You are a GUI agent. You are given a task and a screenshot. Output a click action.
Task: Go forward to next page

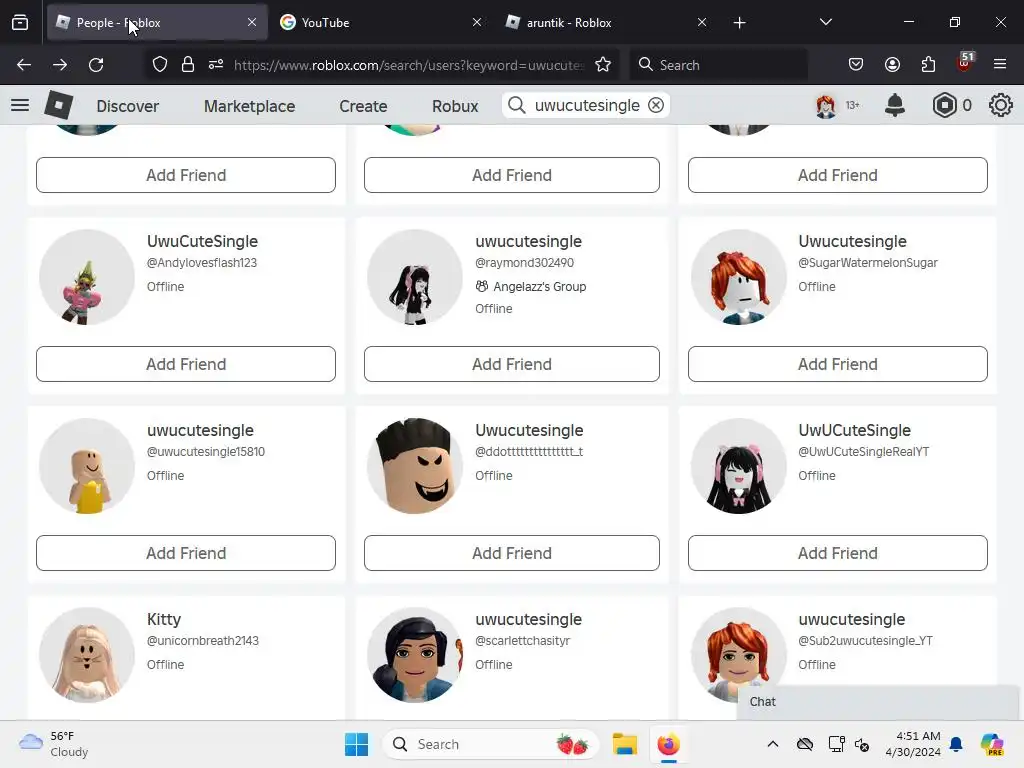pyautogui.click(x=60, y=65)
